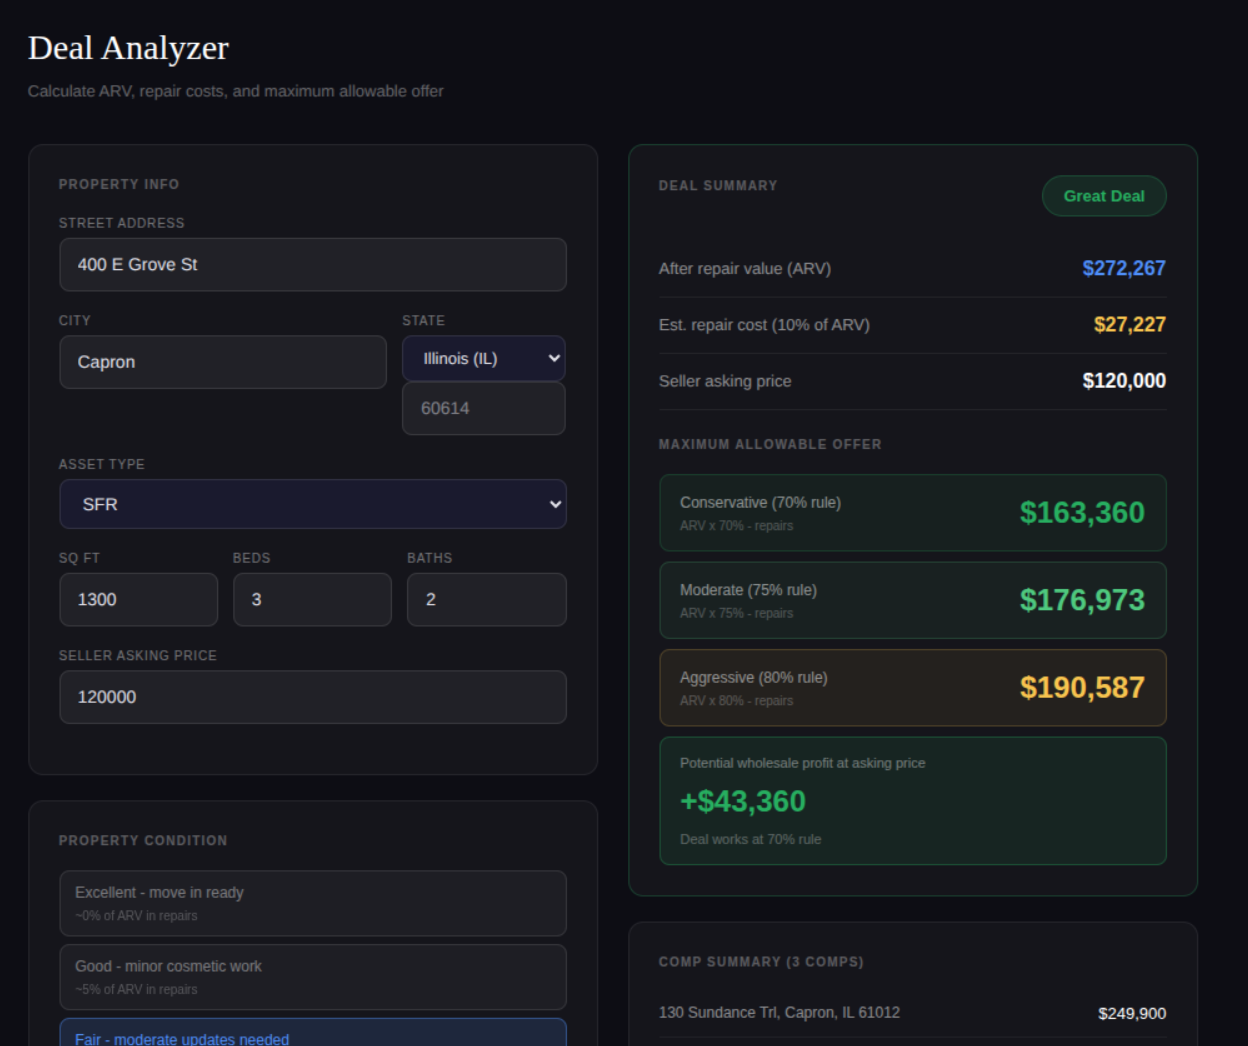The width and height of the screenshot is (1248, 1046).
Task: Click the Street Address input field
Action: pos(312,264)
